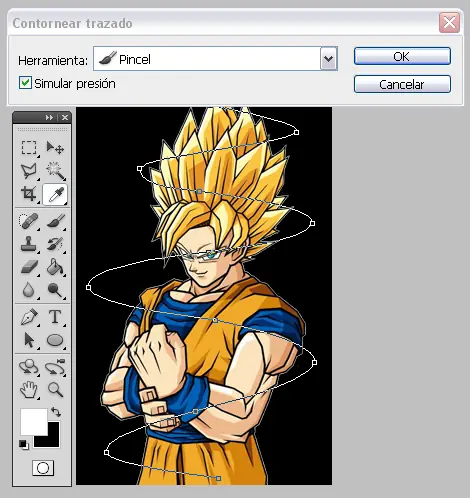Select the Blur droplet tool
Viewport: 470px width, 498px height.
coord(29,290)
